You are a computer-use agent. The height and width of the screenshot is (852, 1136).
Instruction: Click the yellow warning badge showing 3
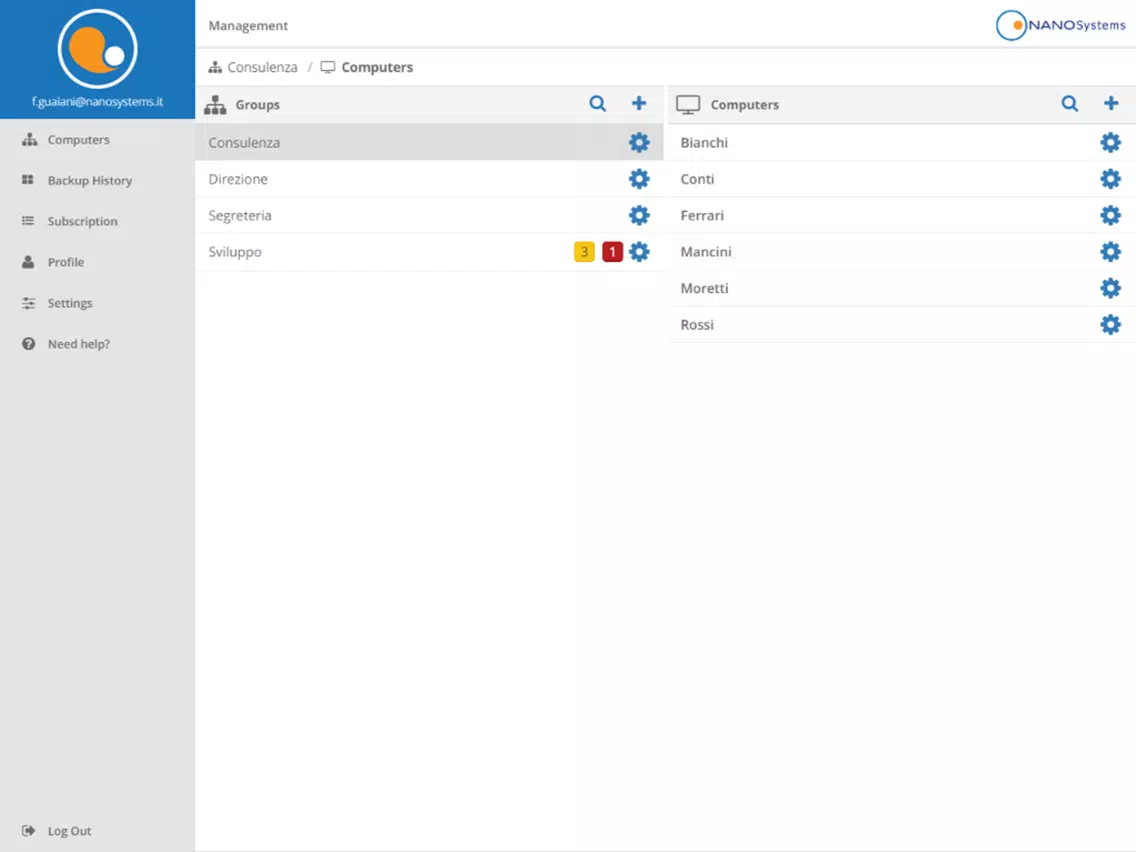pos(584,251)
